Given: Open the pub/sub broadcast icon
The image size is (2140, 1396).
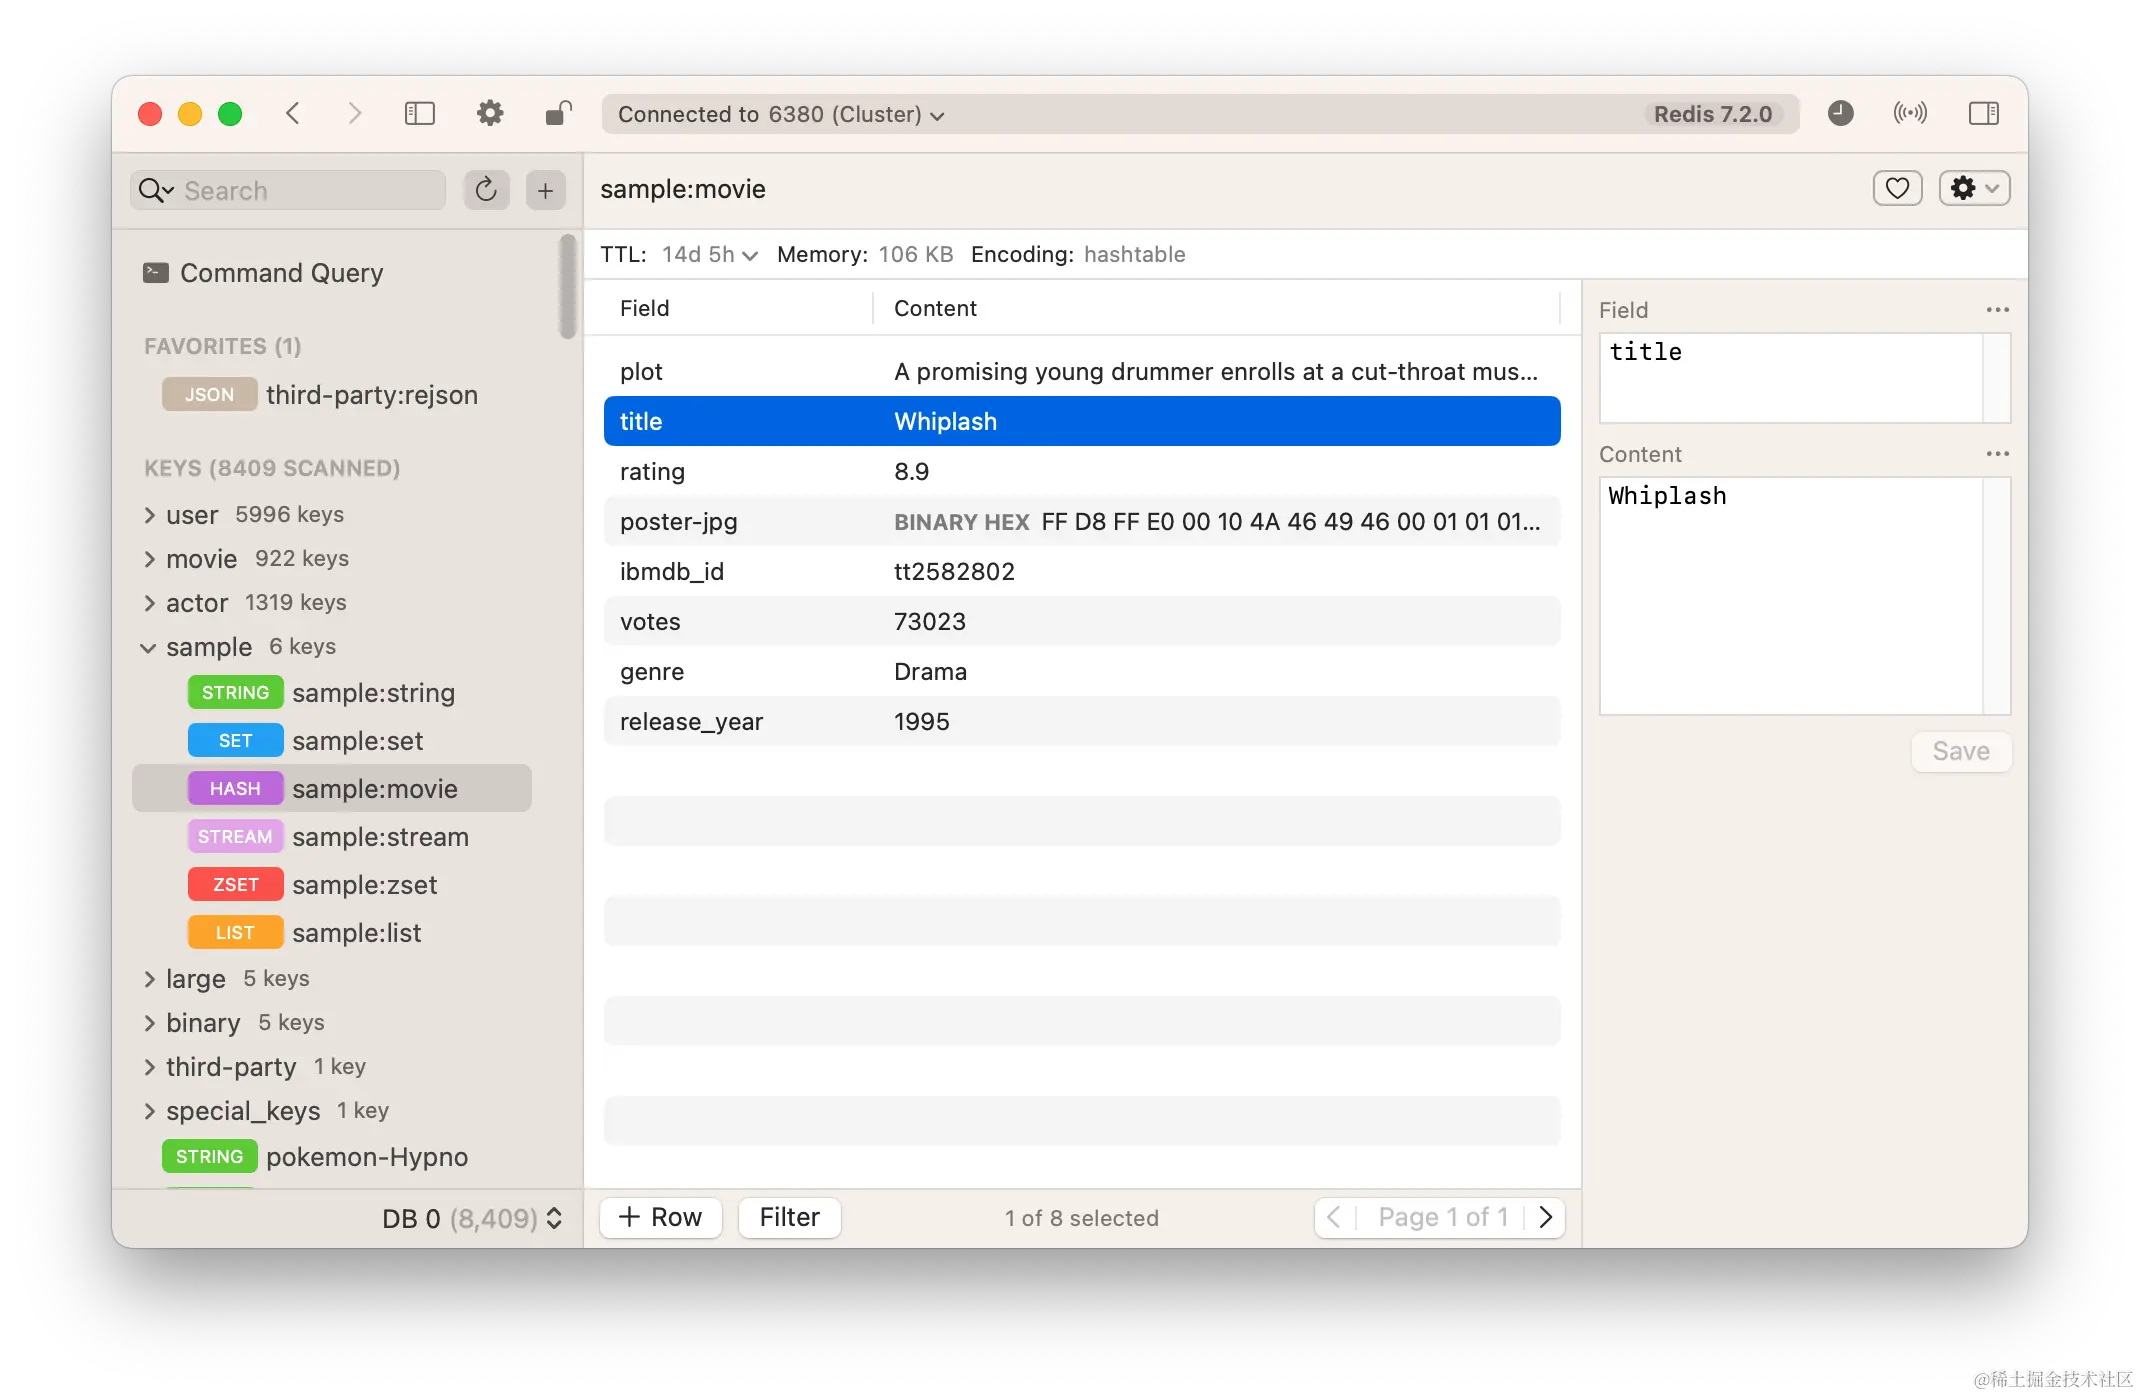Looking at the screenshot, I should click(x=1909, y=114).
